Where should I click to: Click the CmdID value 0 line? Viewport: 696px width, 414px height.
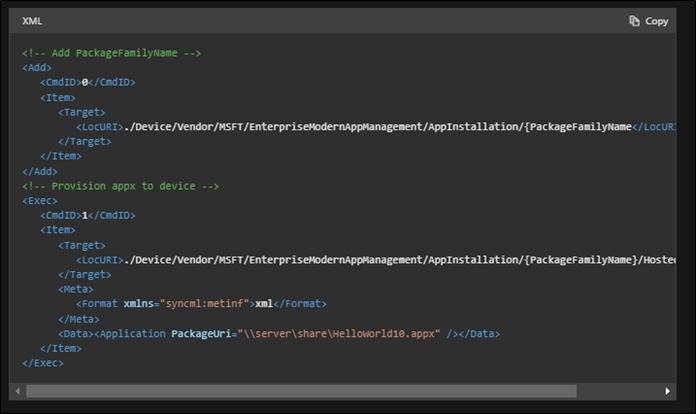click(87, 83)
